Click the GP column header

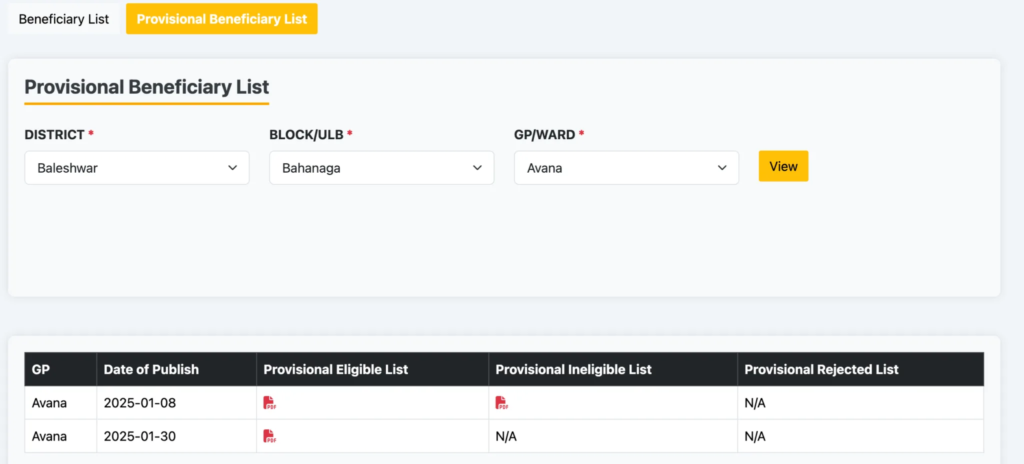41,369
